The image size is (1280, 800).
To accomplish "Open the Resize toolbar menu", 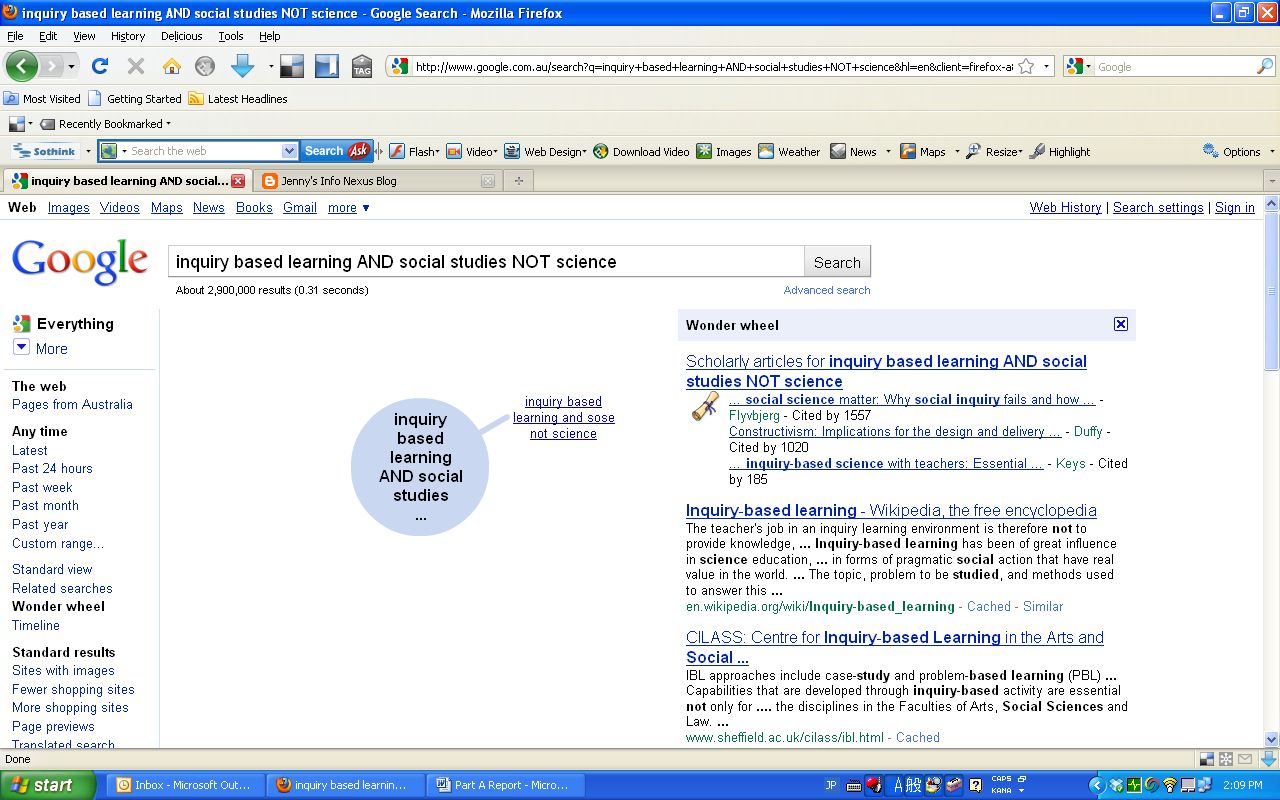I will click(994, 152).
